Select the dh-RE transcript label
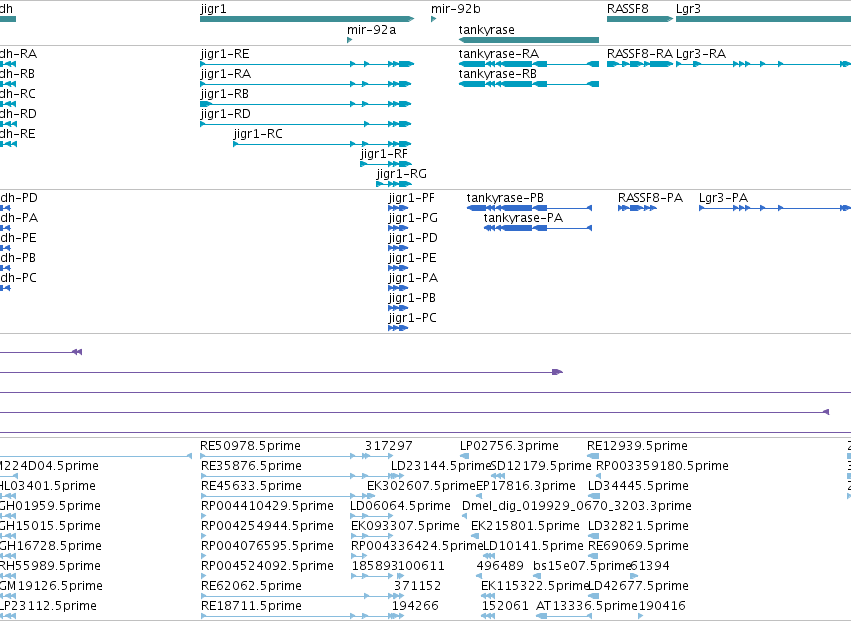 (18, 134)
